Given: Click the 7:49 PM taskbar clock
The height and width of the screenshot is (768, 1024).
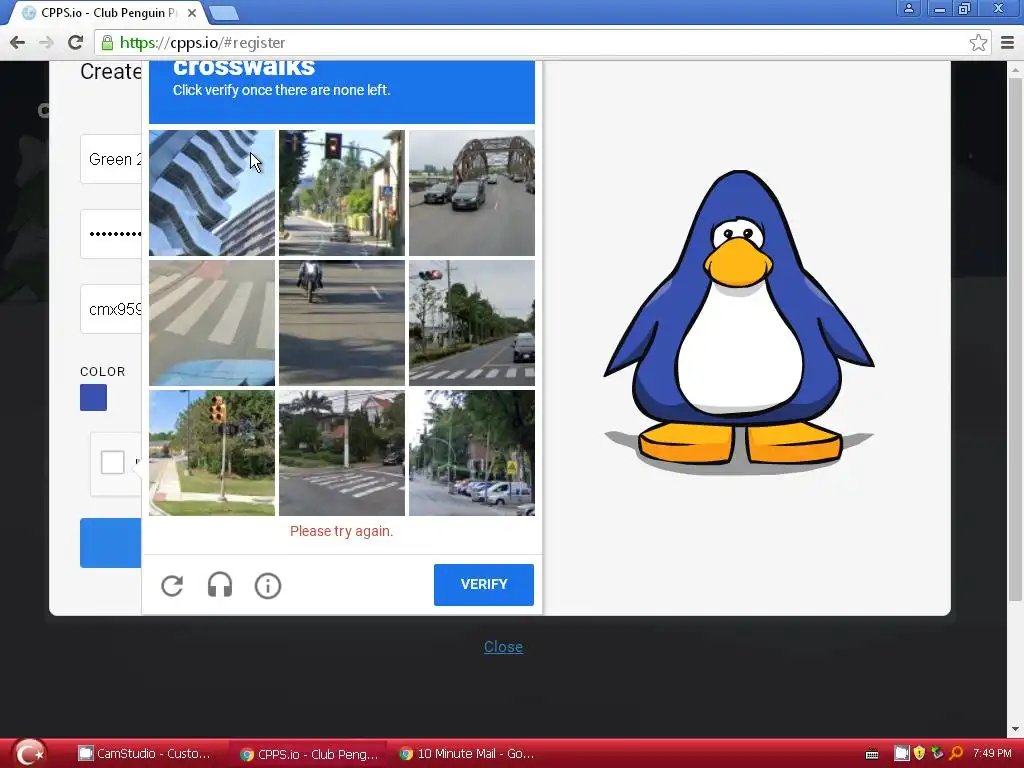Looking at the screenshot, I should click(992, 753).
